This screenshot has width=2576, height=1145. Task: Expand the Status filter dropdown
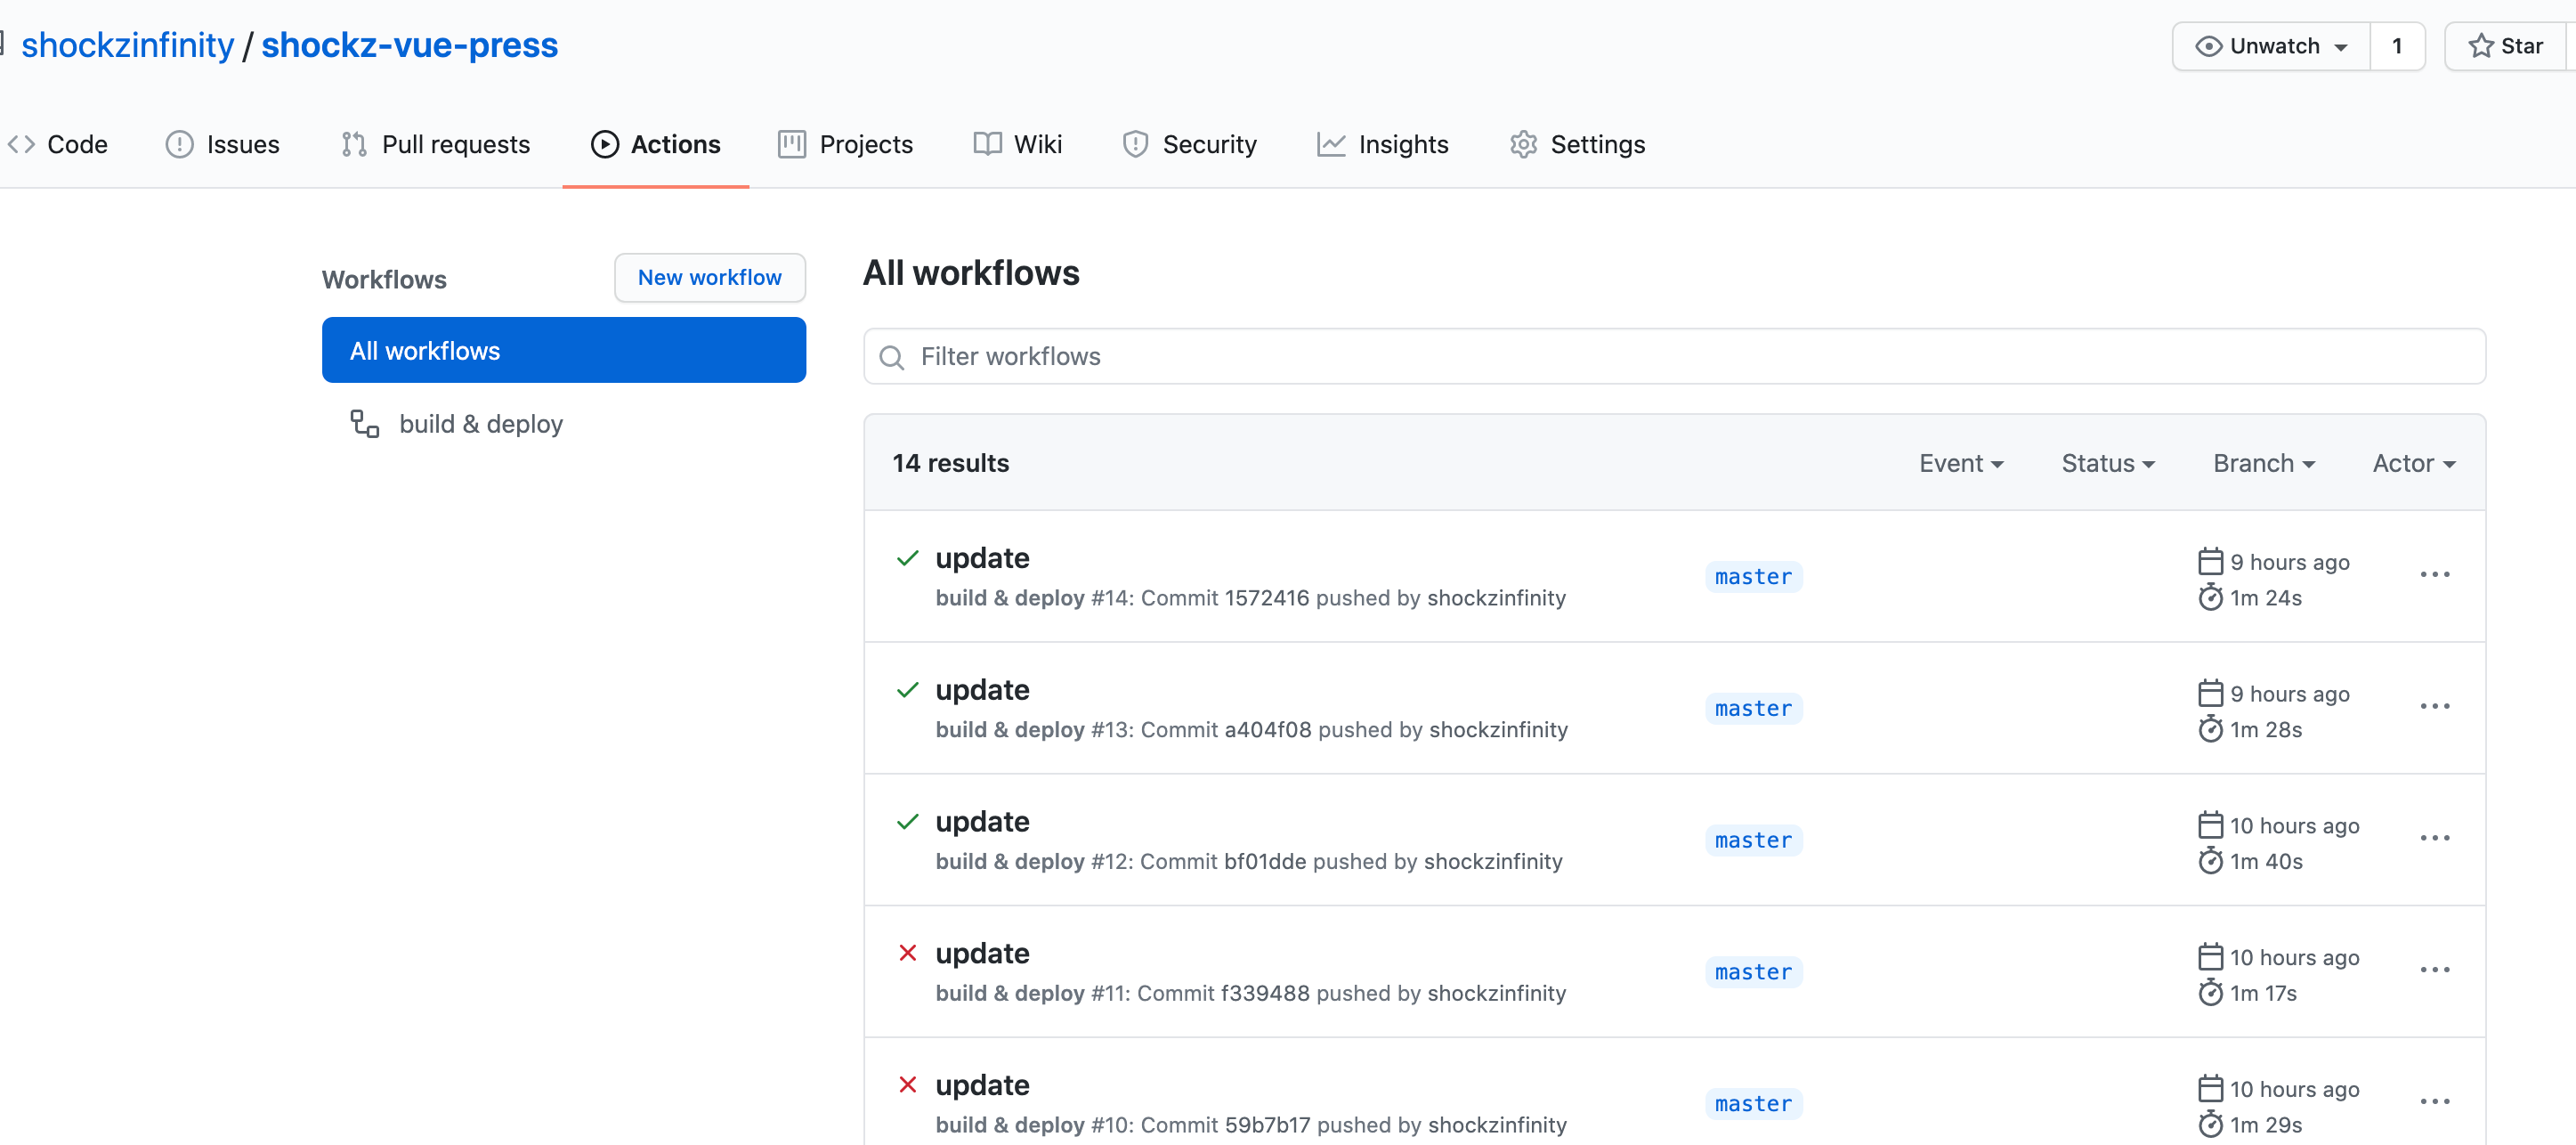[x=2107, y=463]
